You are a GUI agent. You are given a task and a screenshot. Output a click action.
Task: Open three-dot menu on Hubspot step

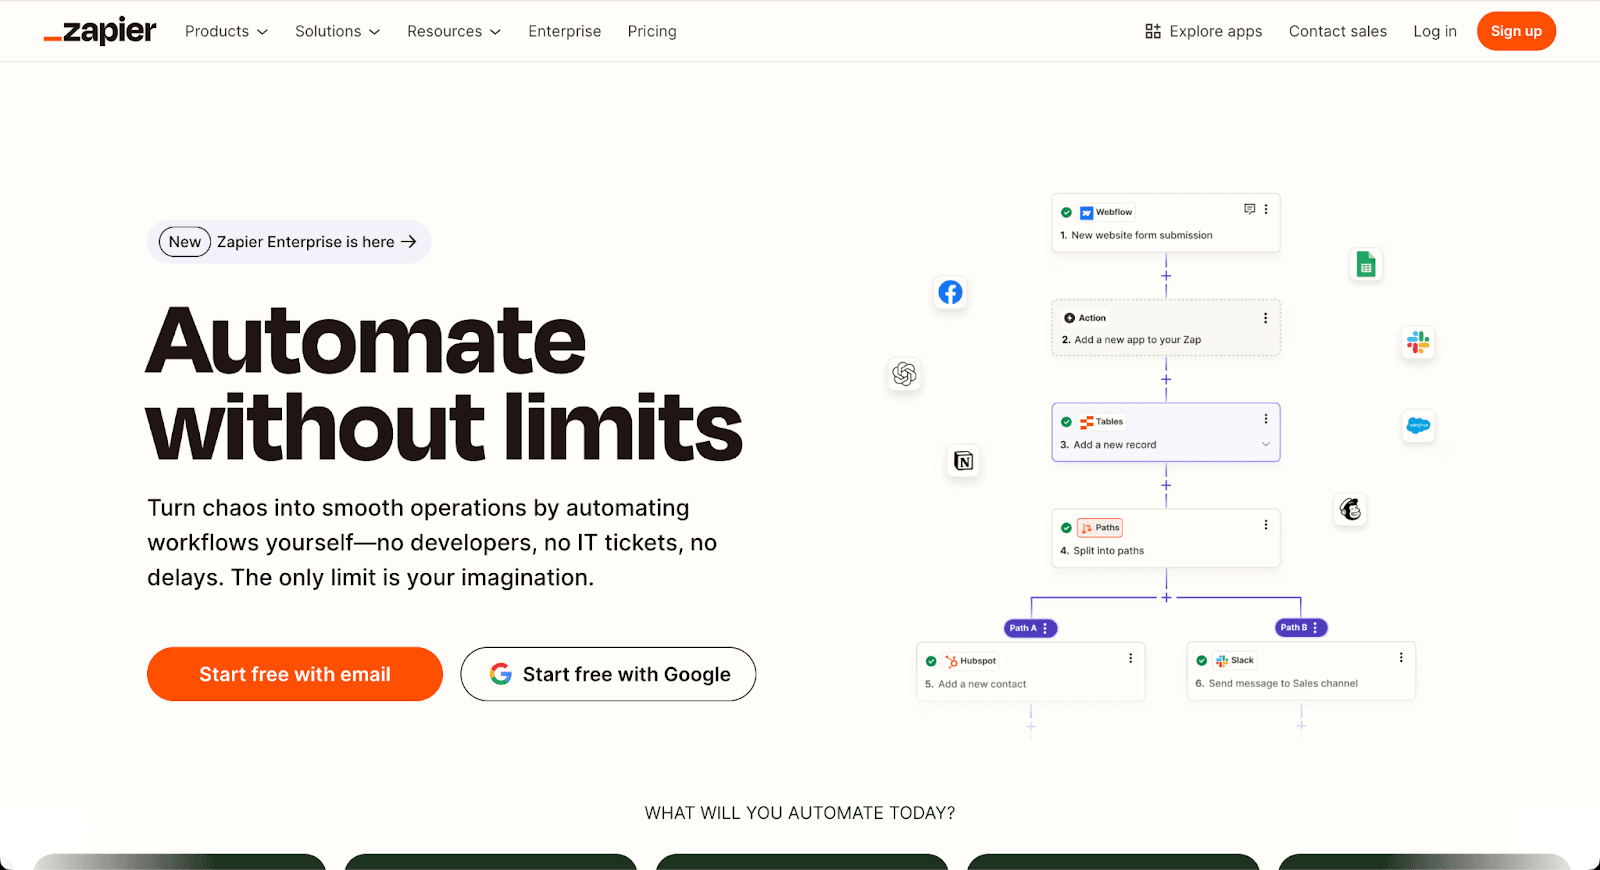[1130, 658]
